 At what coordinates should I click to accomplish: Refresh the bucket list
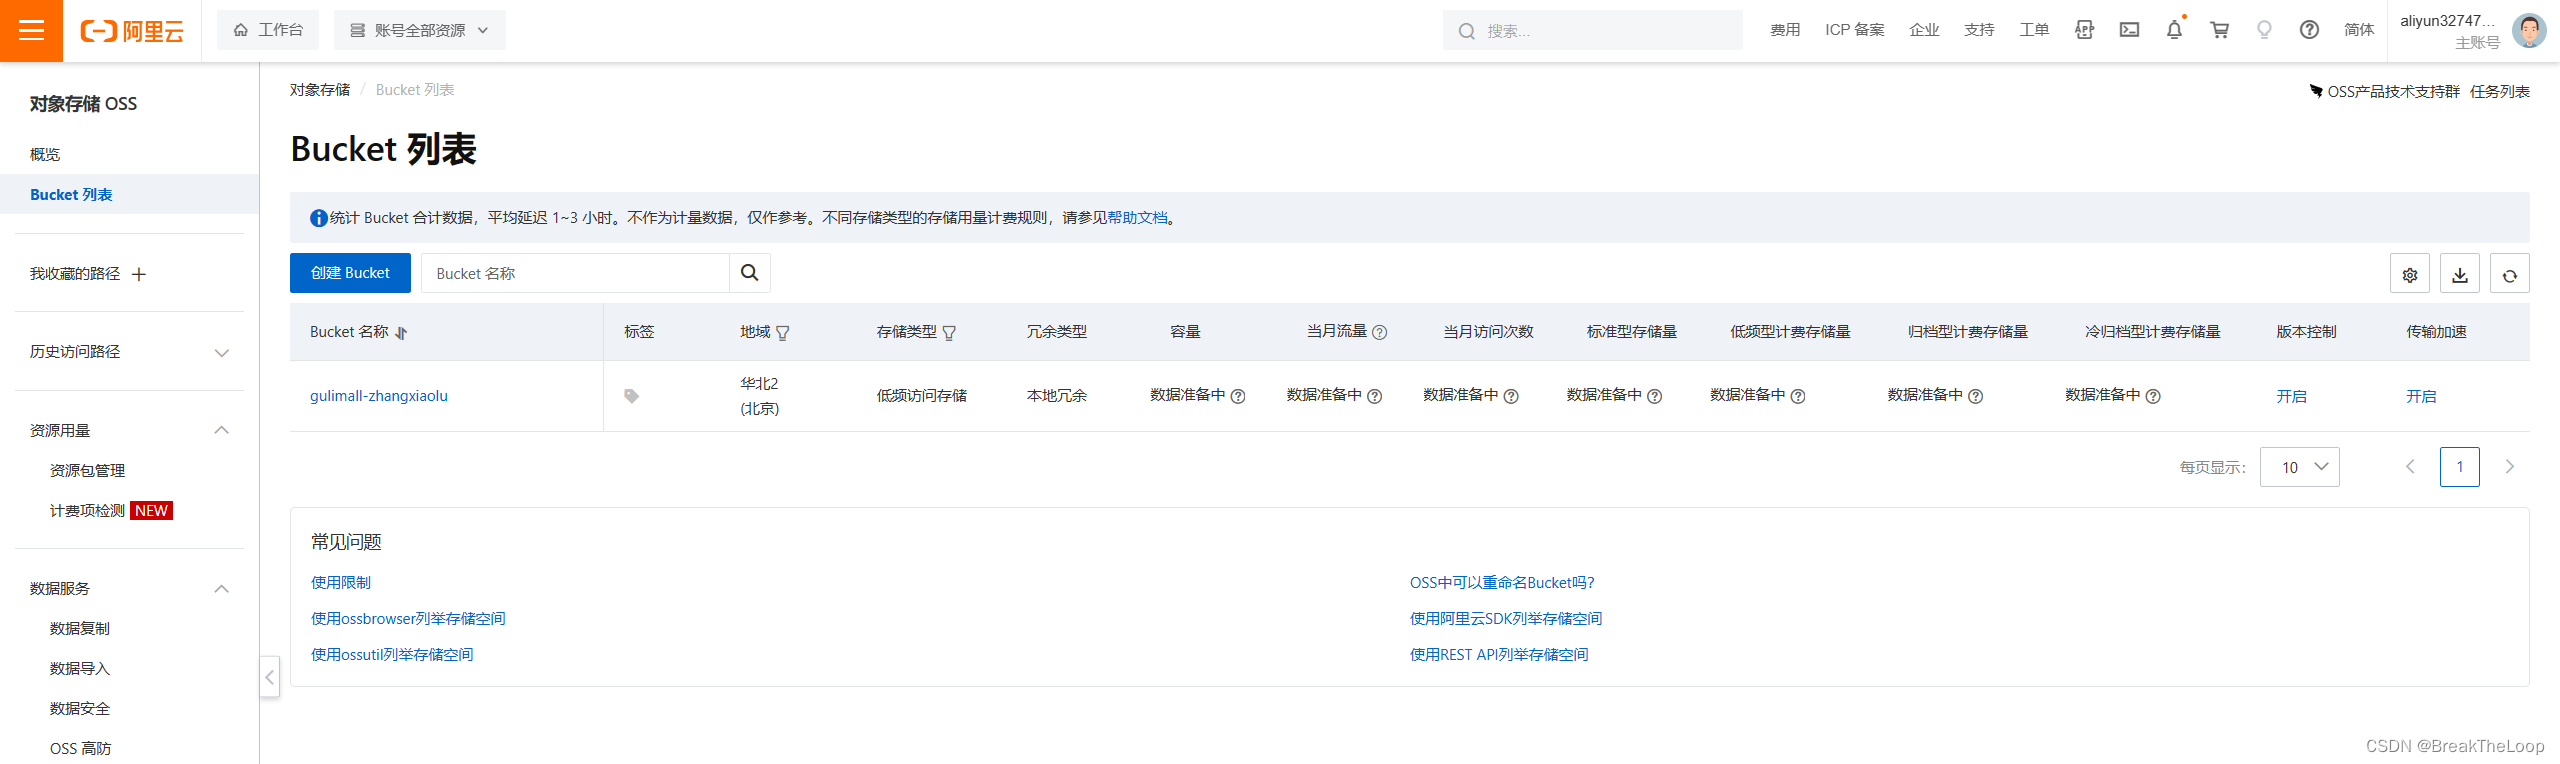(2510, 274)
